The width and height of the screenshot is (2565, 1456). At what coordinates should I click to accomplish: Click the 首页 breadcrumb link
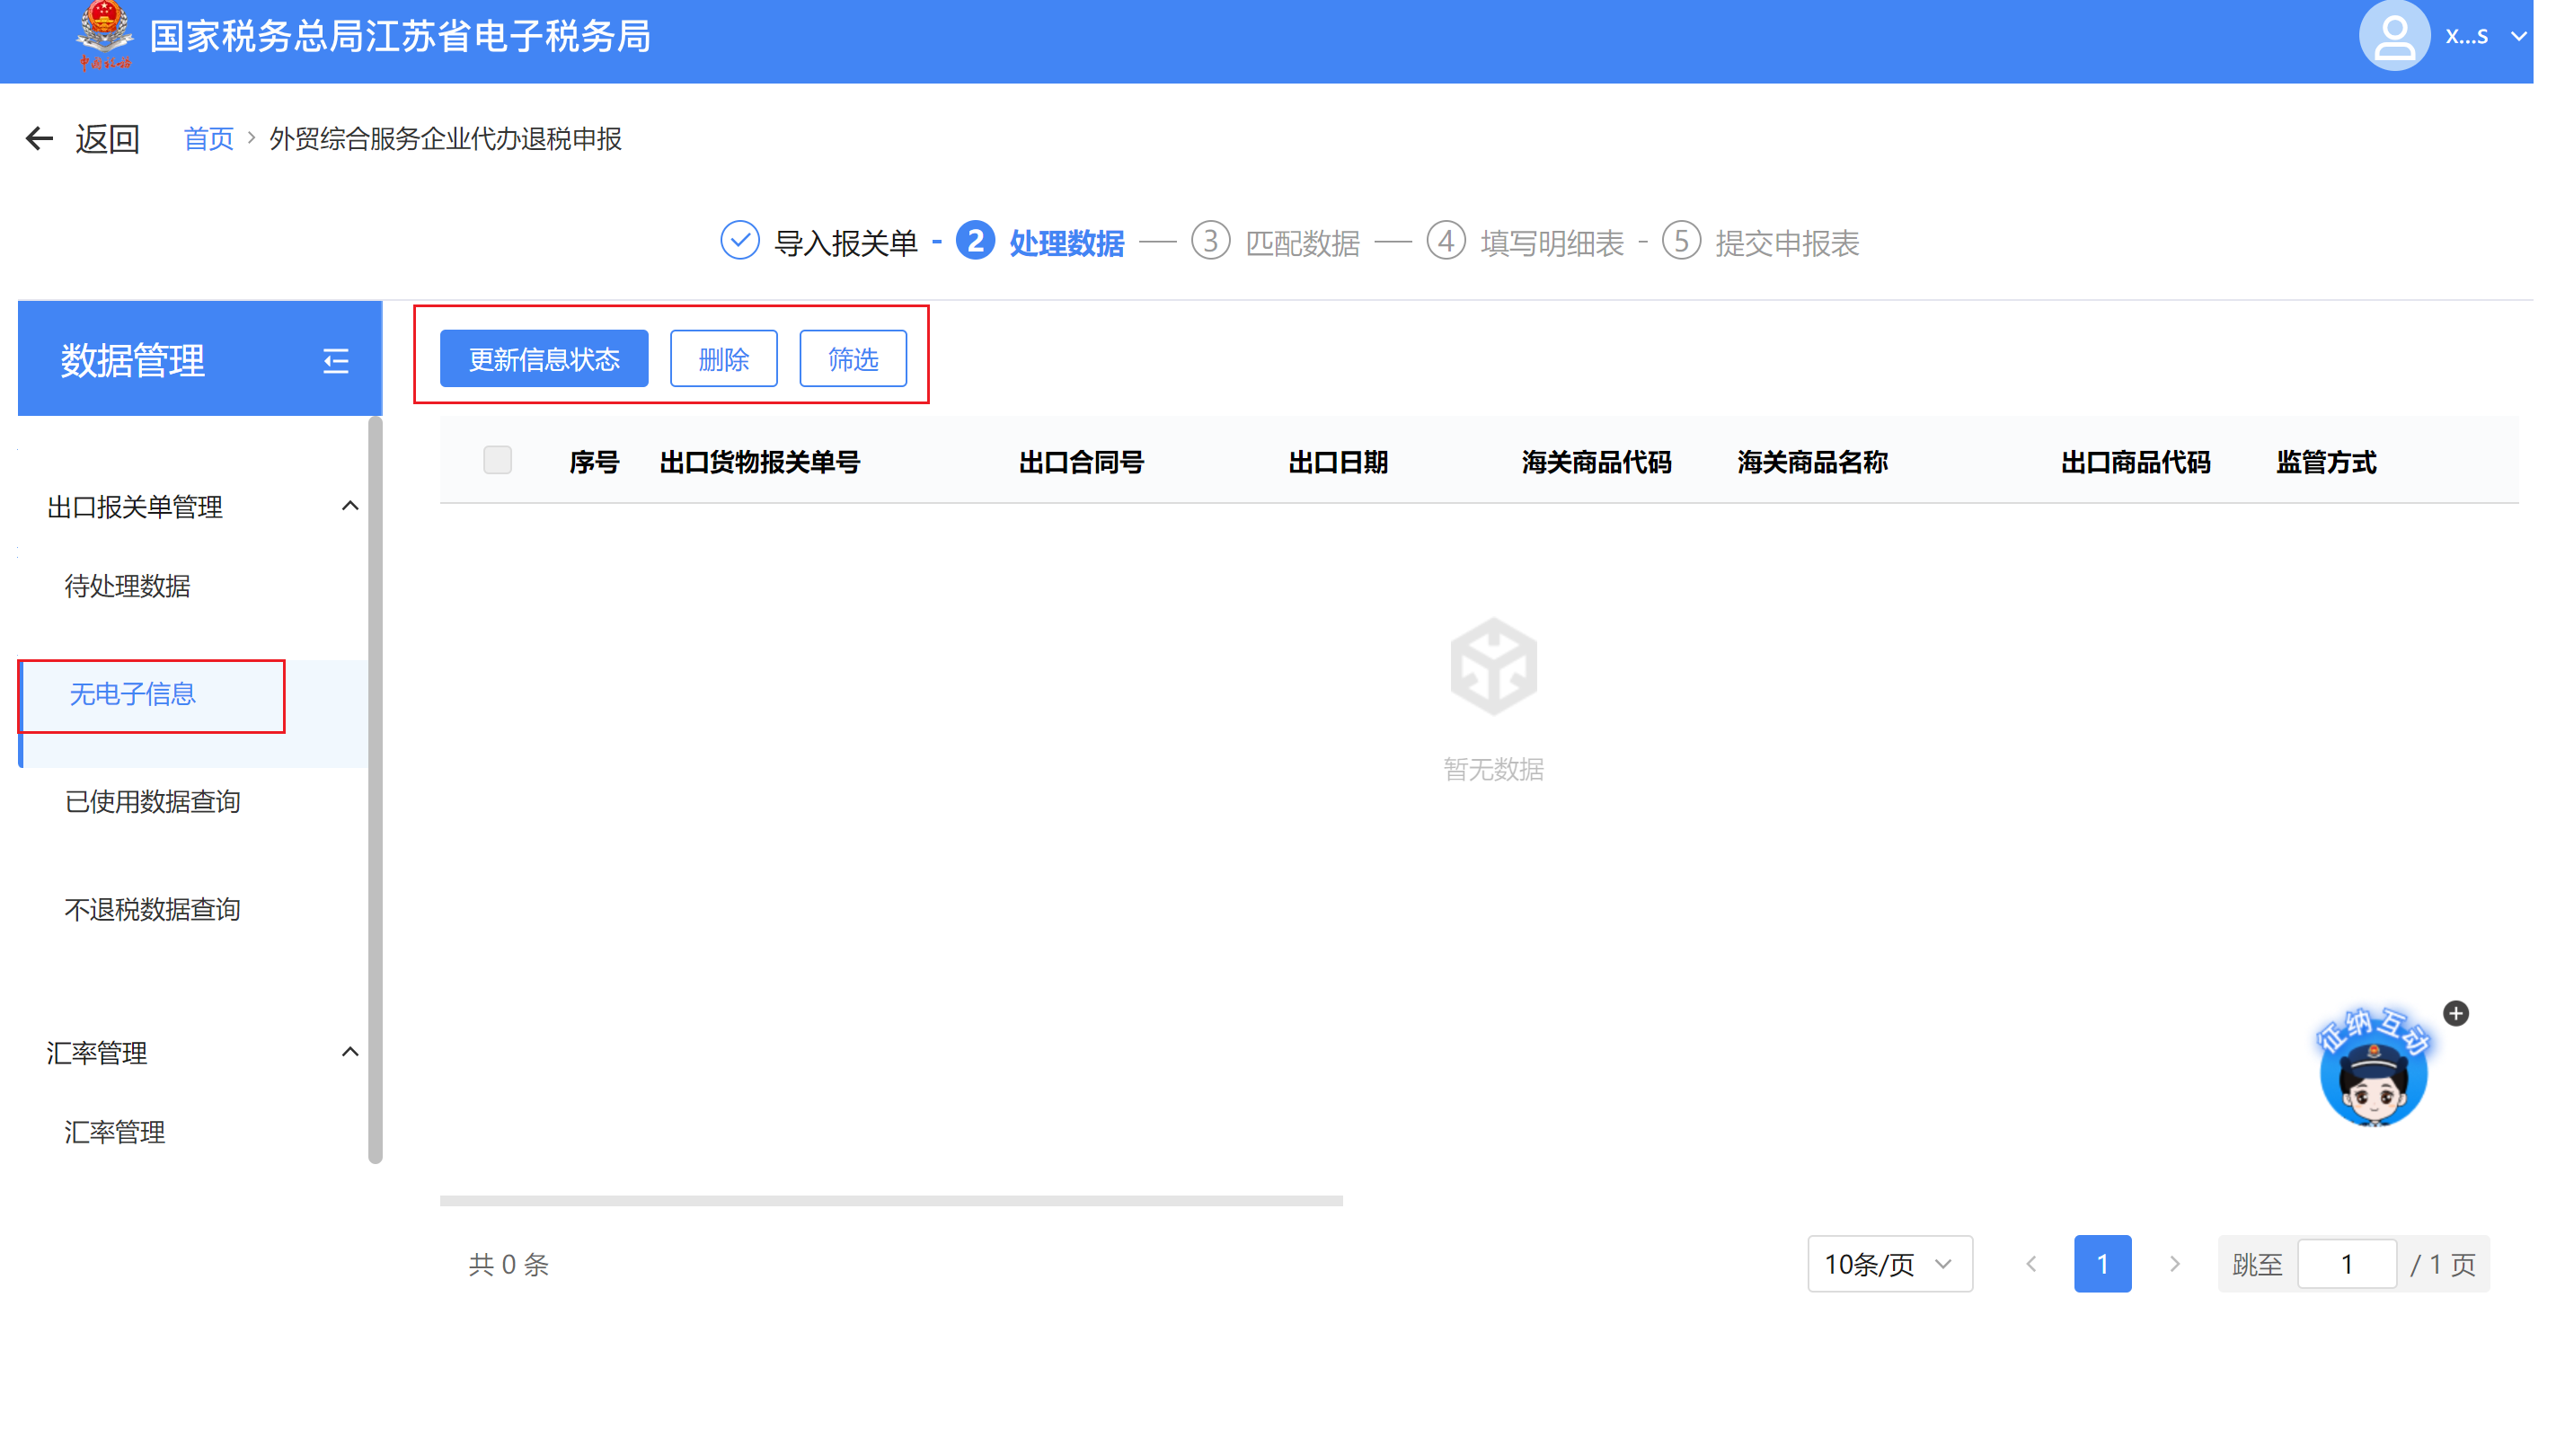pos(208,139)
